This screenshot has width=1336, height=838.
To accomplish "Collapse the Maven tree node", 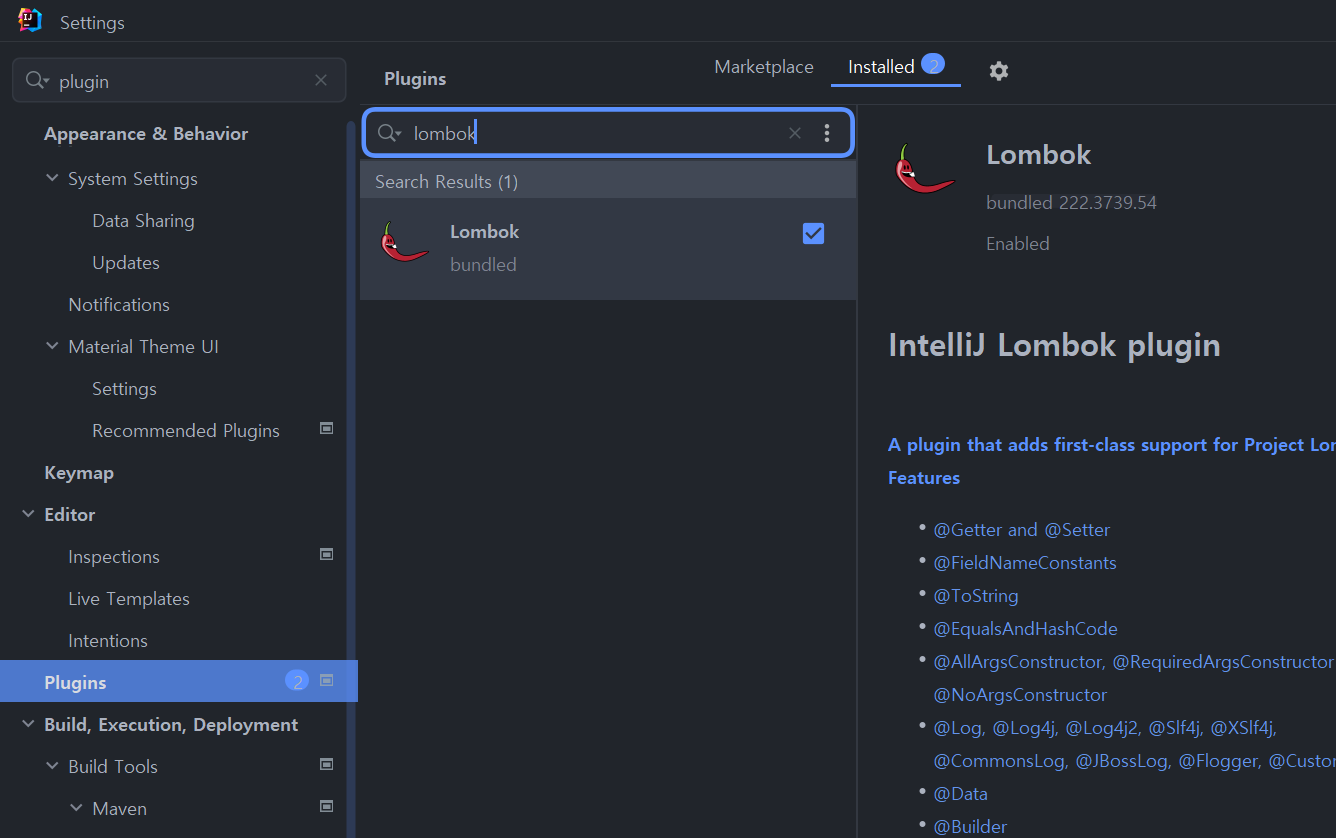I will coord(76,808).
